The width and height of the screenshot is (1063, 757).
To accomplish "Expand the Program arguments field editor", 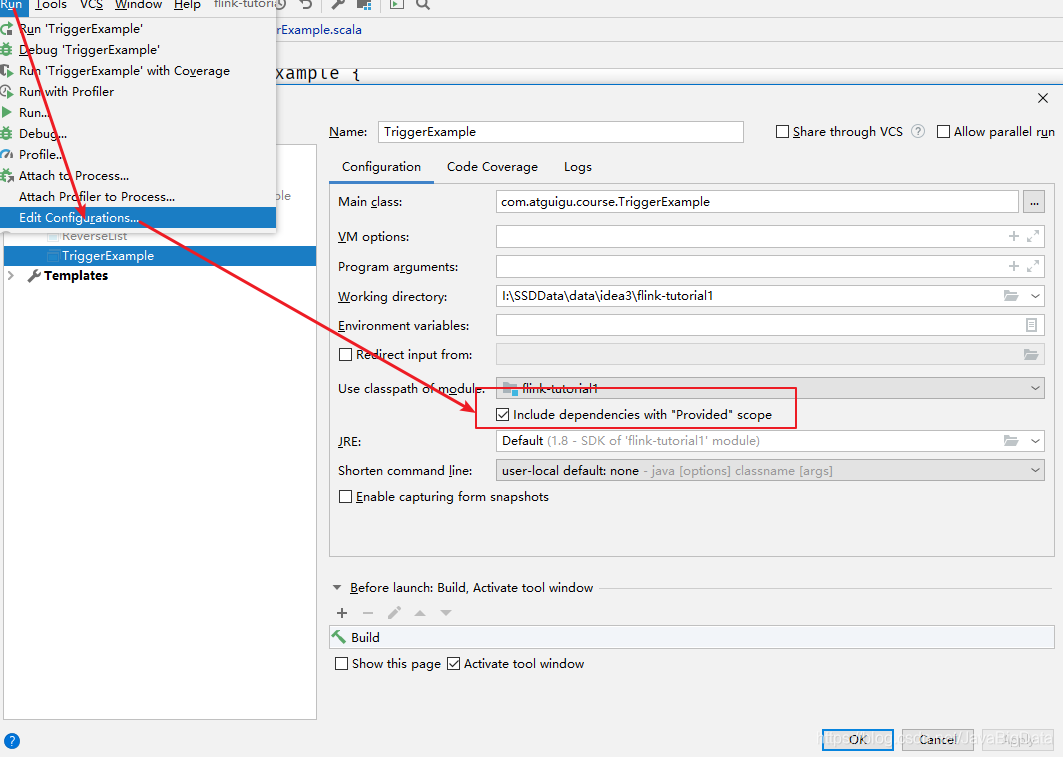I will (1032, 266).
